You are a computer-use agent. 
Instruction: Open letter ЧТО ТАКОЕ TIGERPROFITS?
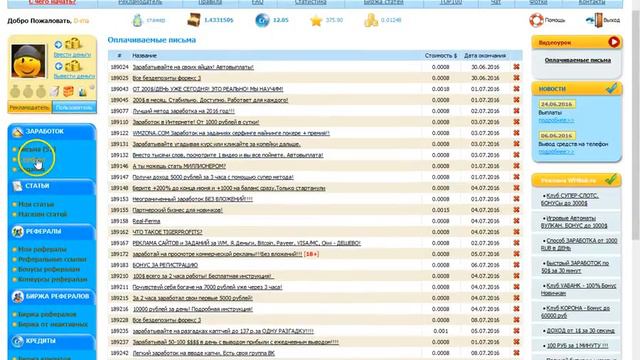pos(167,232)
